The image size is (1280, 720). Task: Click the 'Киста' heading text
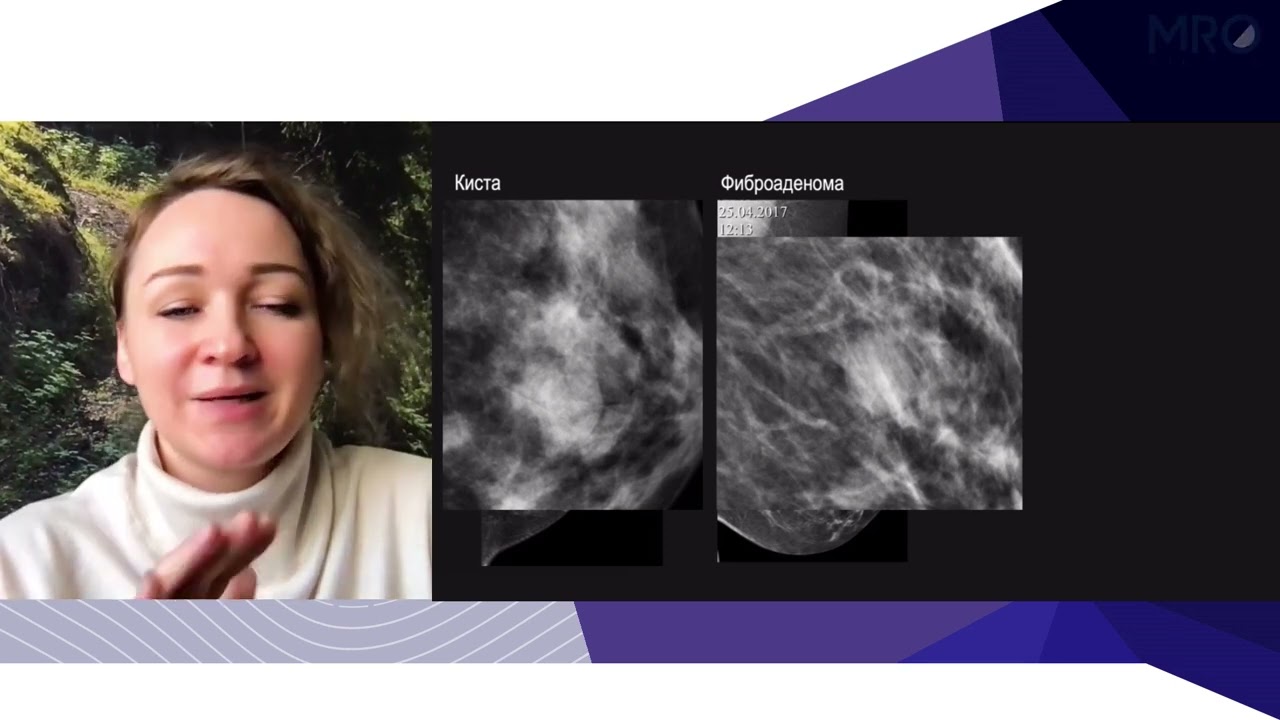click(477, 183)
